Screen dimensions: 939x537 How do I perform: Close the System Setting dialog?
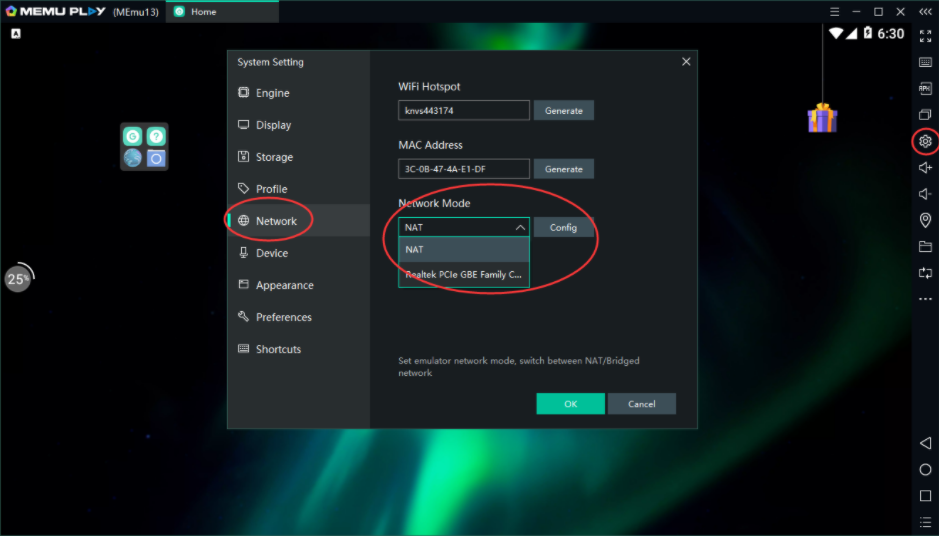tap(686, 62)
